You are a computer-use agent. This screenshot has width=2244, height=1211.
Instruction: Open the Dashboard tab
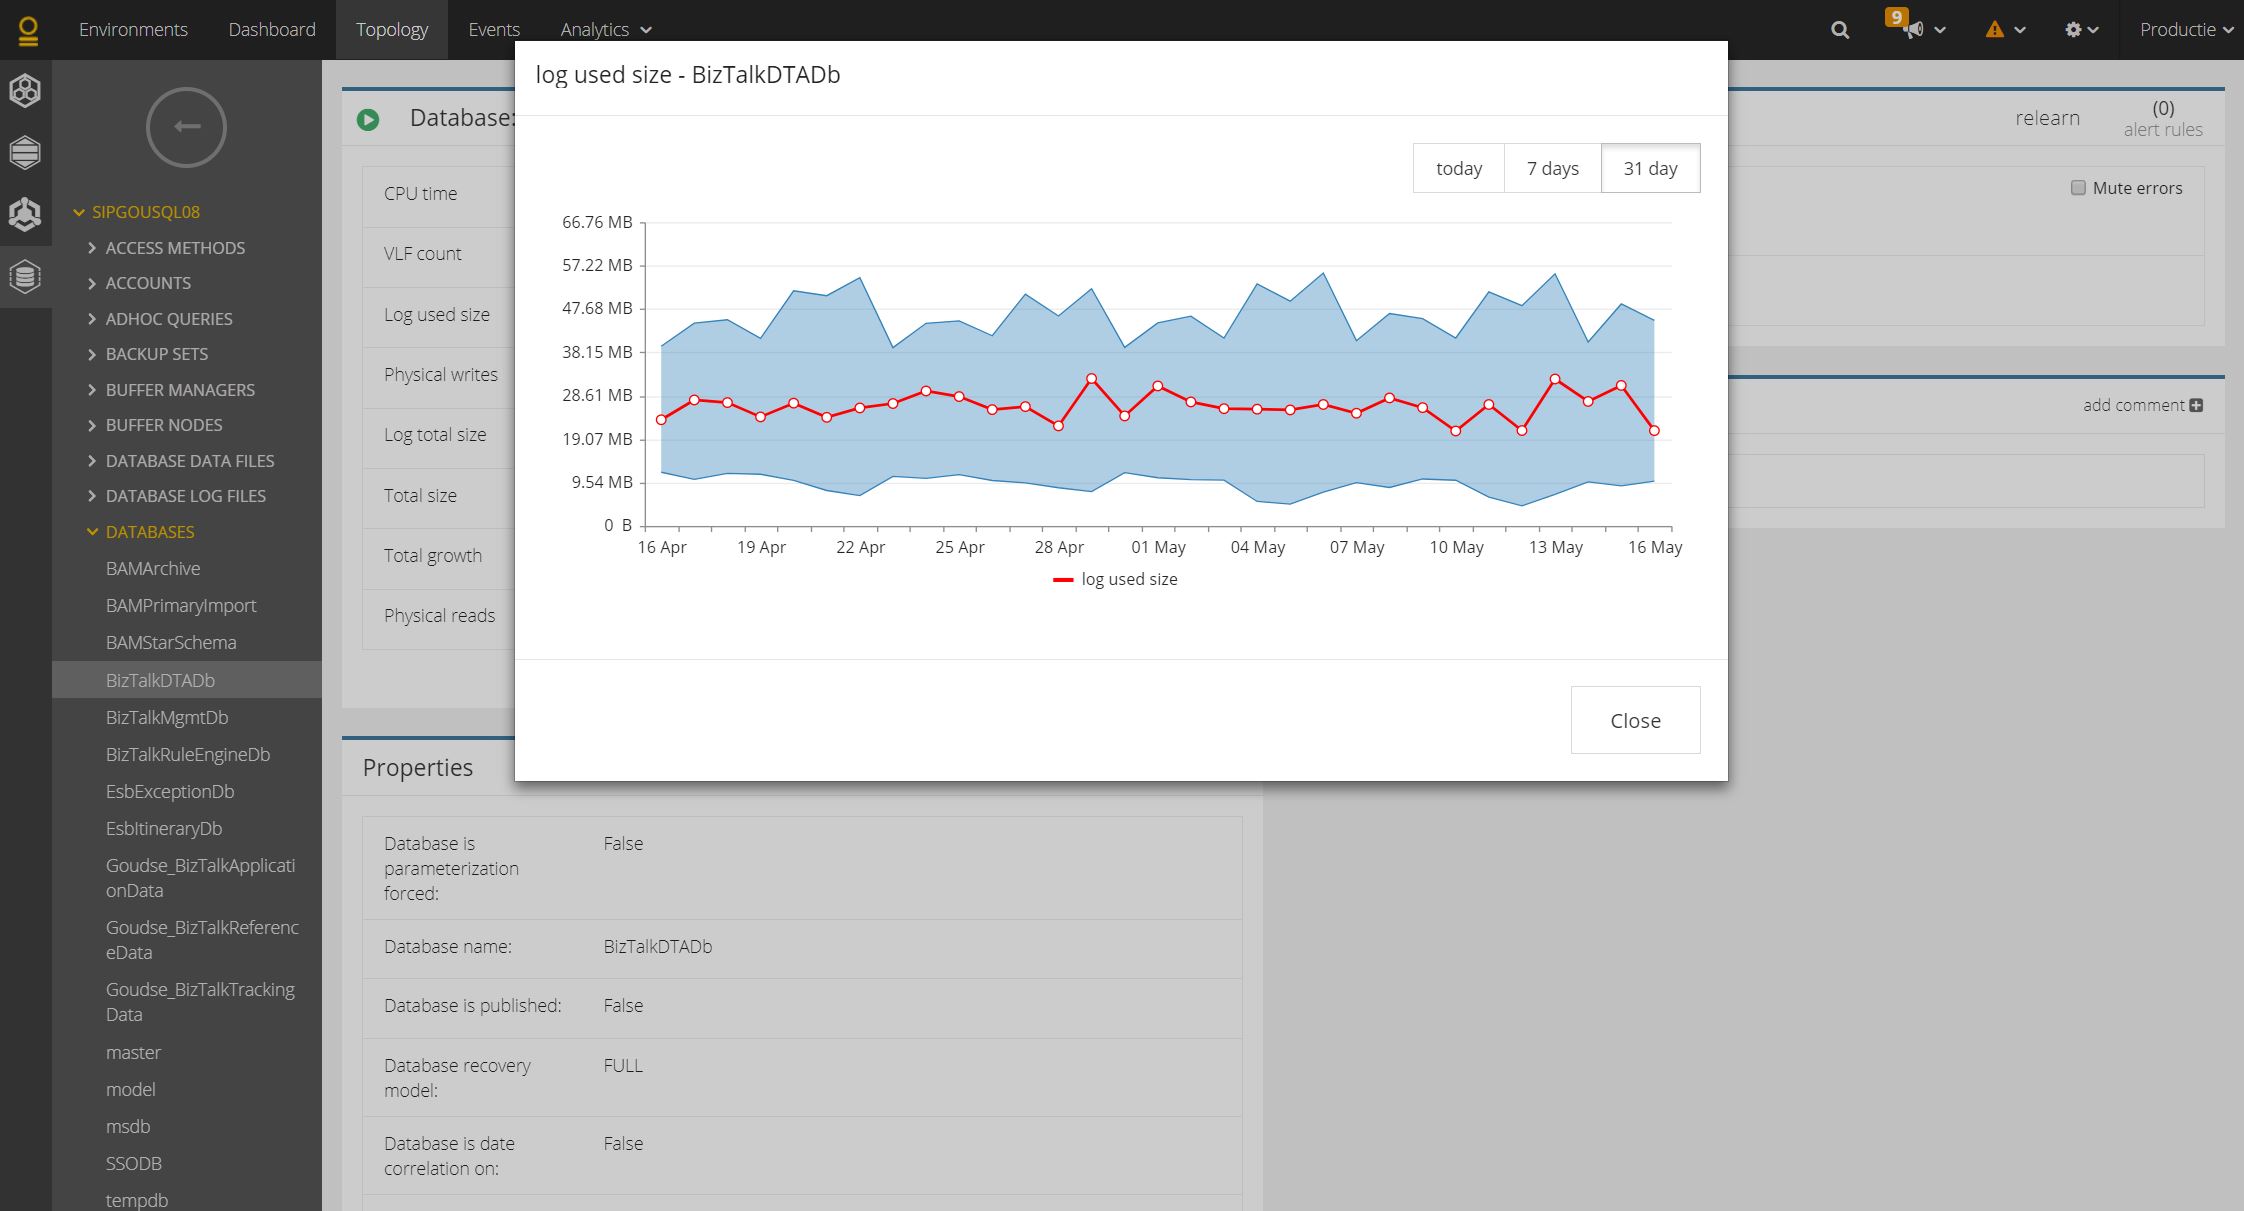pos(271,30)
